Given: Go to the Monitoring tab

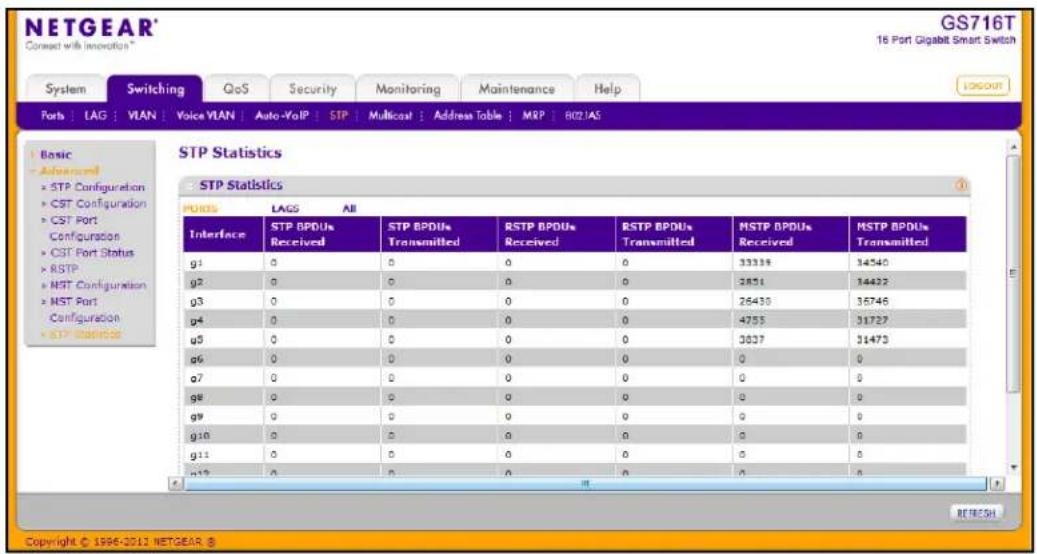Looking at the screenshot, I should pyautogui.click(x=407, y=89).
